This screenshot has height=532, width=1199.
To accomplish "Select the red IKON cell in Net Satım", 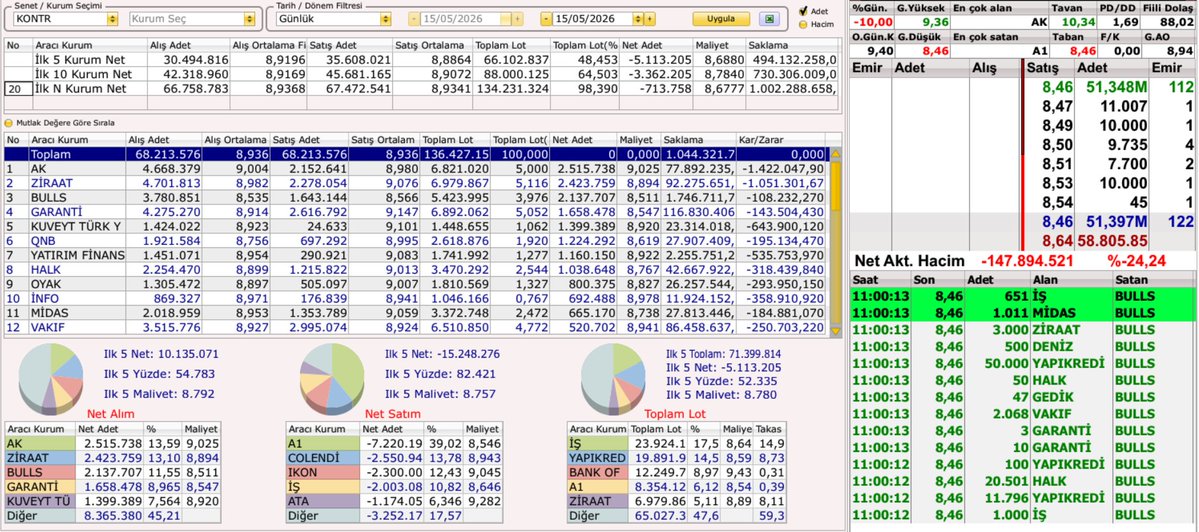I will pyautogui.click(x=322, y=472).
